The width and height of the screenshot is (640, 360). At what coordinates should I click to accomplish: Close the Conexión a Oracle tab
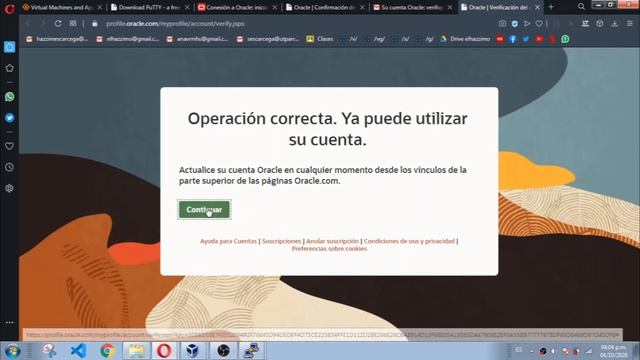(x=275, y=7)
